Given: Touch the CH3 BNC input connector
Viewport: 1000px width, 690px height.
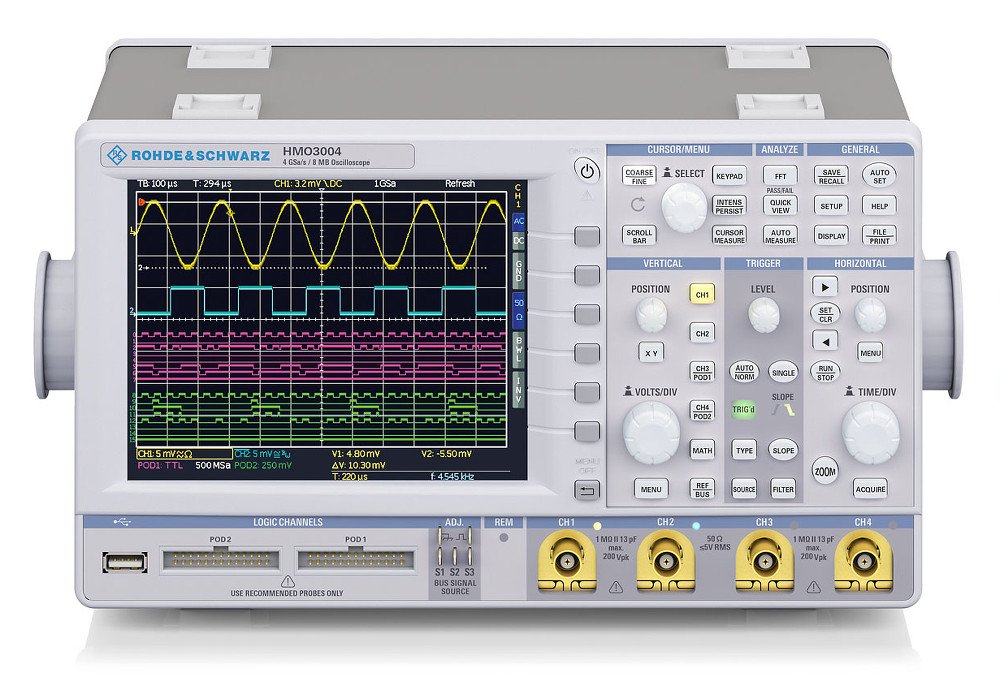Looking at the screenshot, I should [764, 562].
